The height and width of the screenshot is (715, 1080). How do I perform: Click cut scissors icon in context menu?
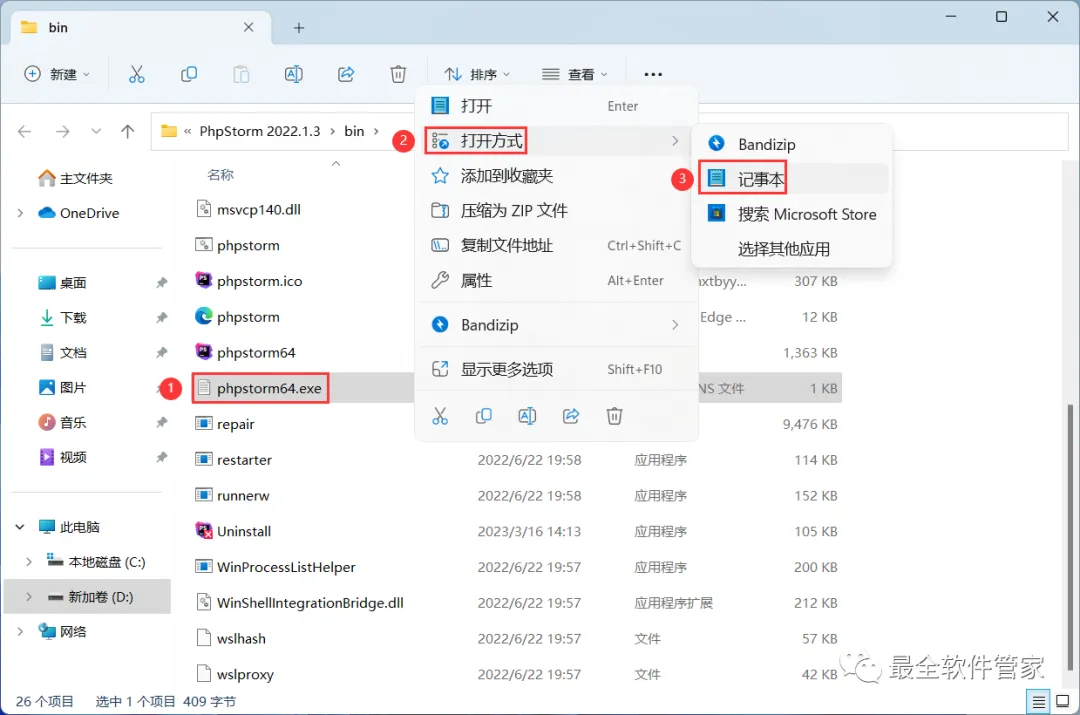pyautogui.click(x=439, y=416)
